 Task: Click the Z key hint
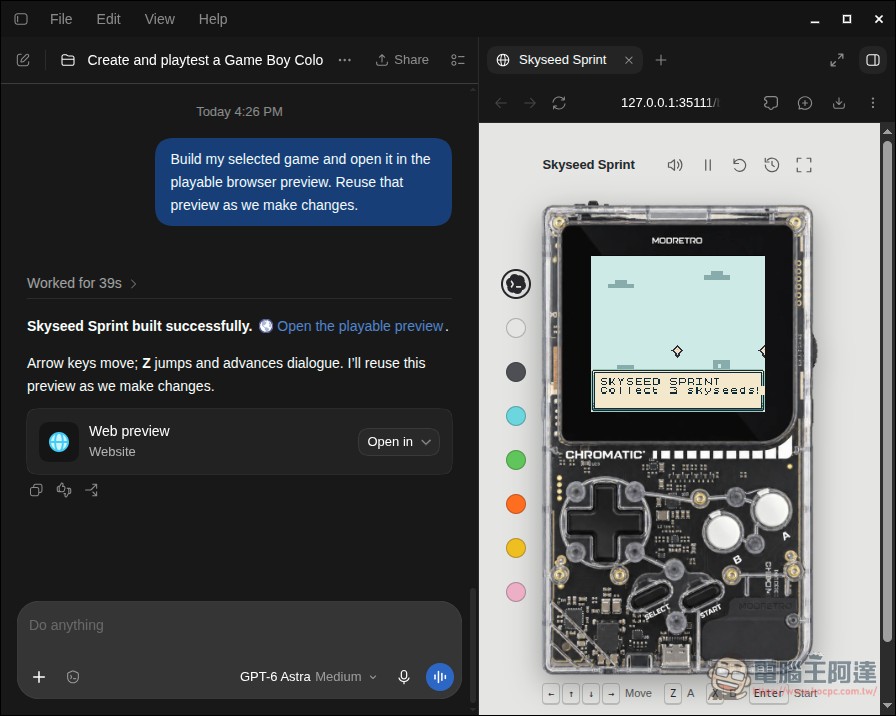tap(673, 694)
